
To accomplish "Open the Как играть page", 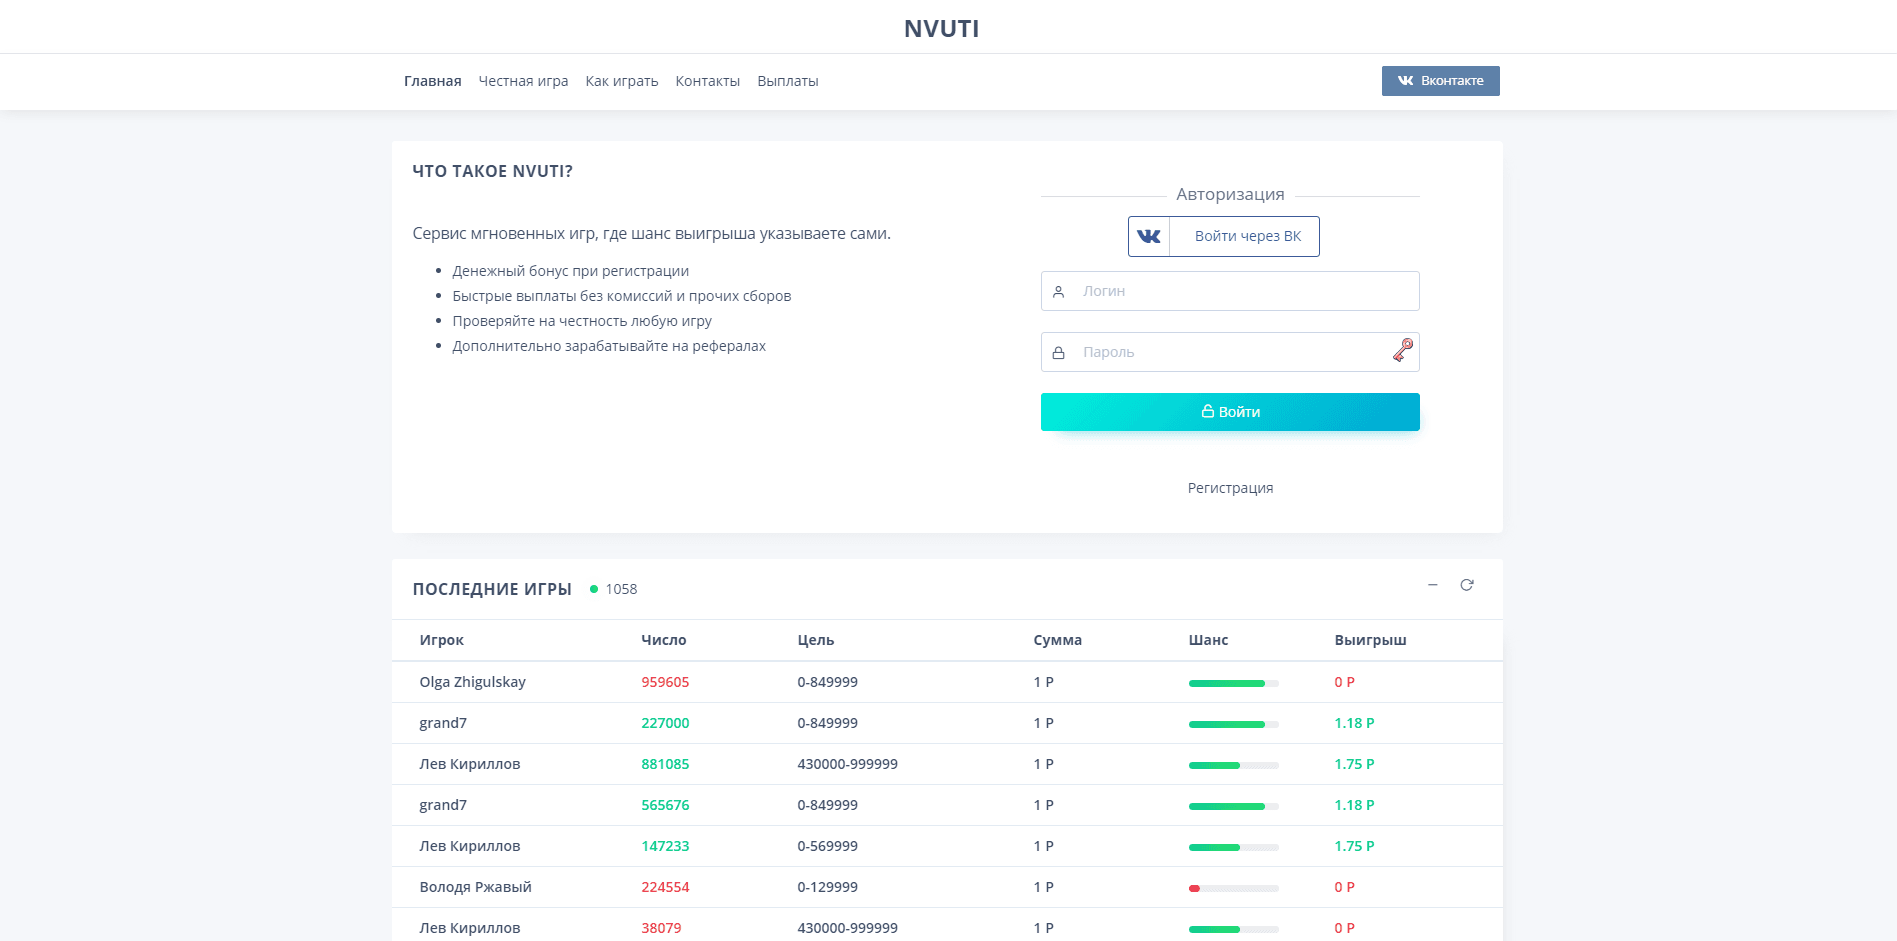I will tap(621, 81).
